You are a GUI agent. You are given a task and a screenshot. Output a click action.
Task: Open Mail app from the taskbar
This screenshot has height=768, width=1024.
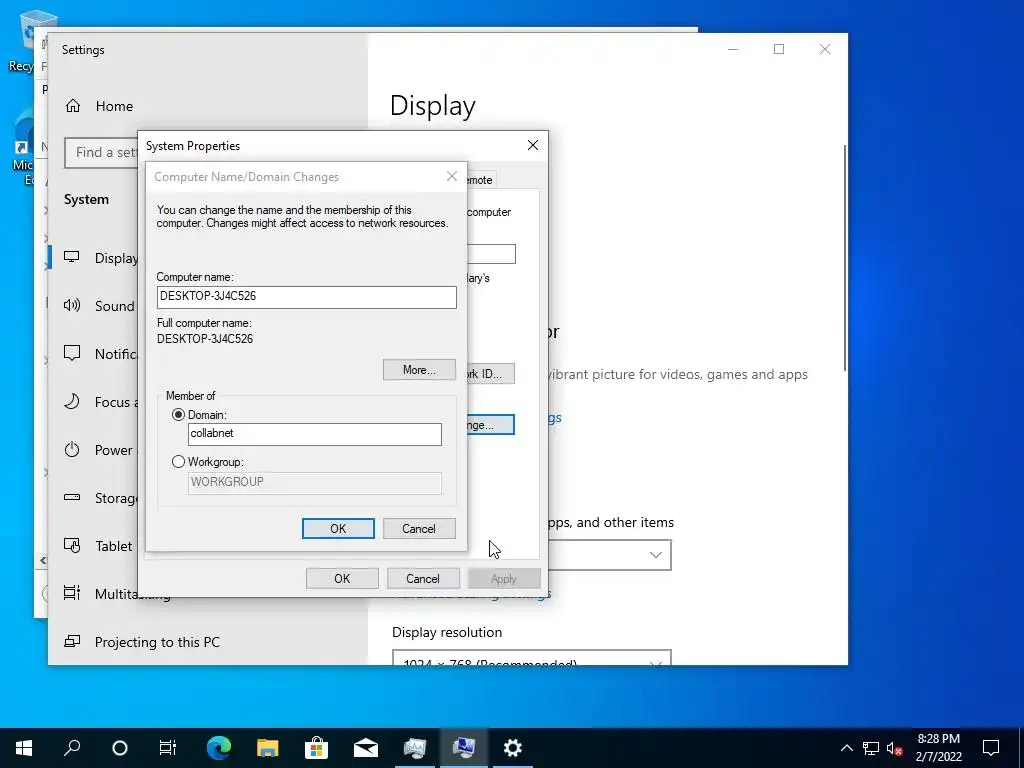[x=366, y=748]
